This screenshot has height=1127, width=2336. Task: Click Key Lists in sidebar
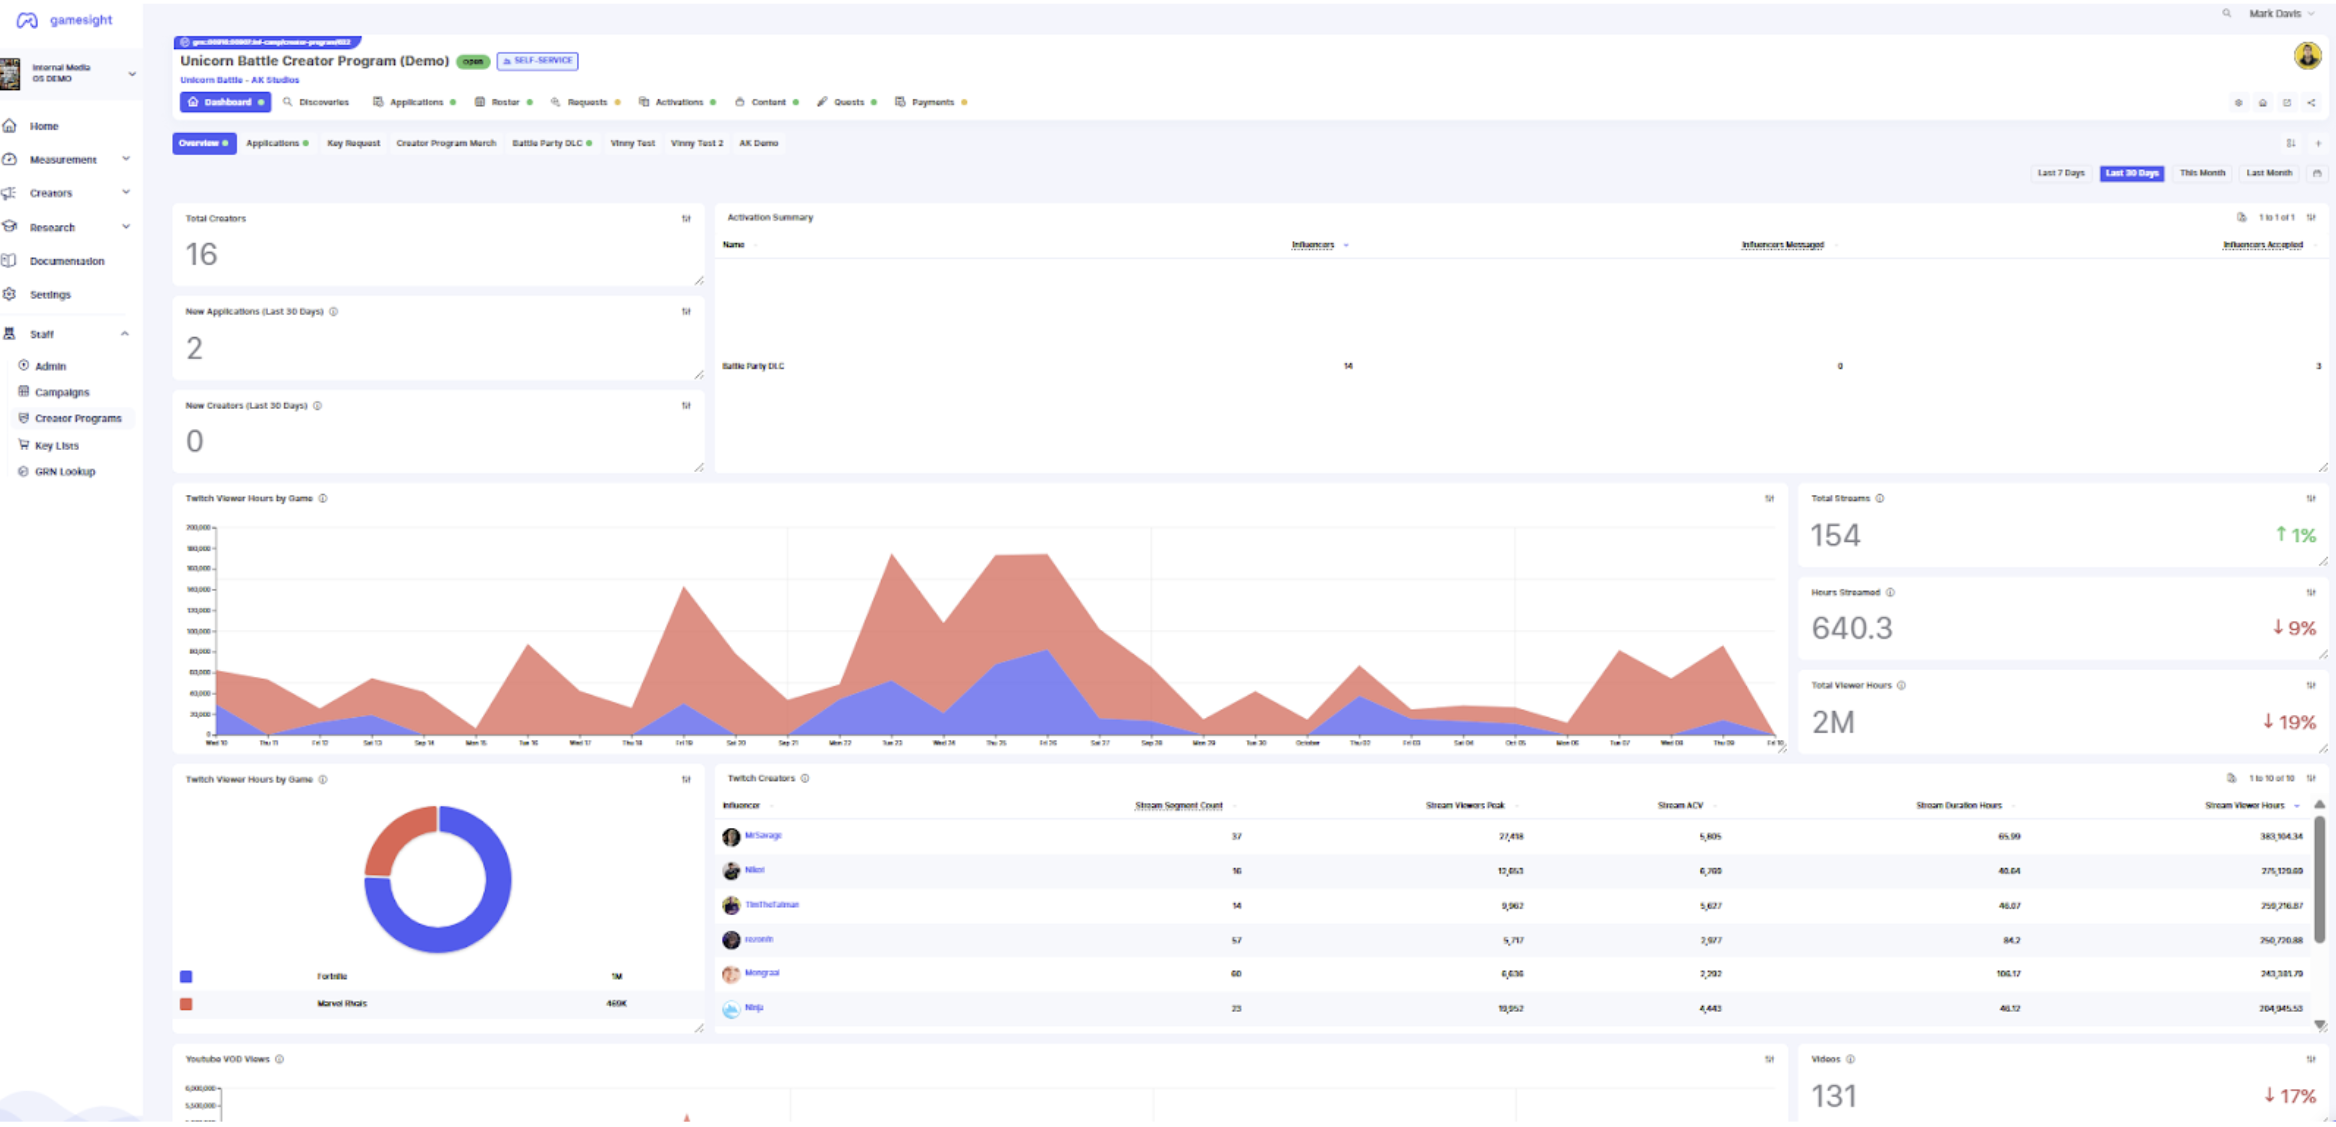pyautogui.click(x=56, y=446)
